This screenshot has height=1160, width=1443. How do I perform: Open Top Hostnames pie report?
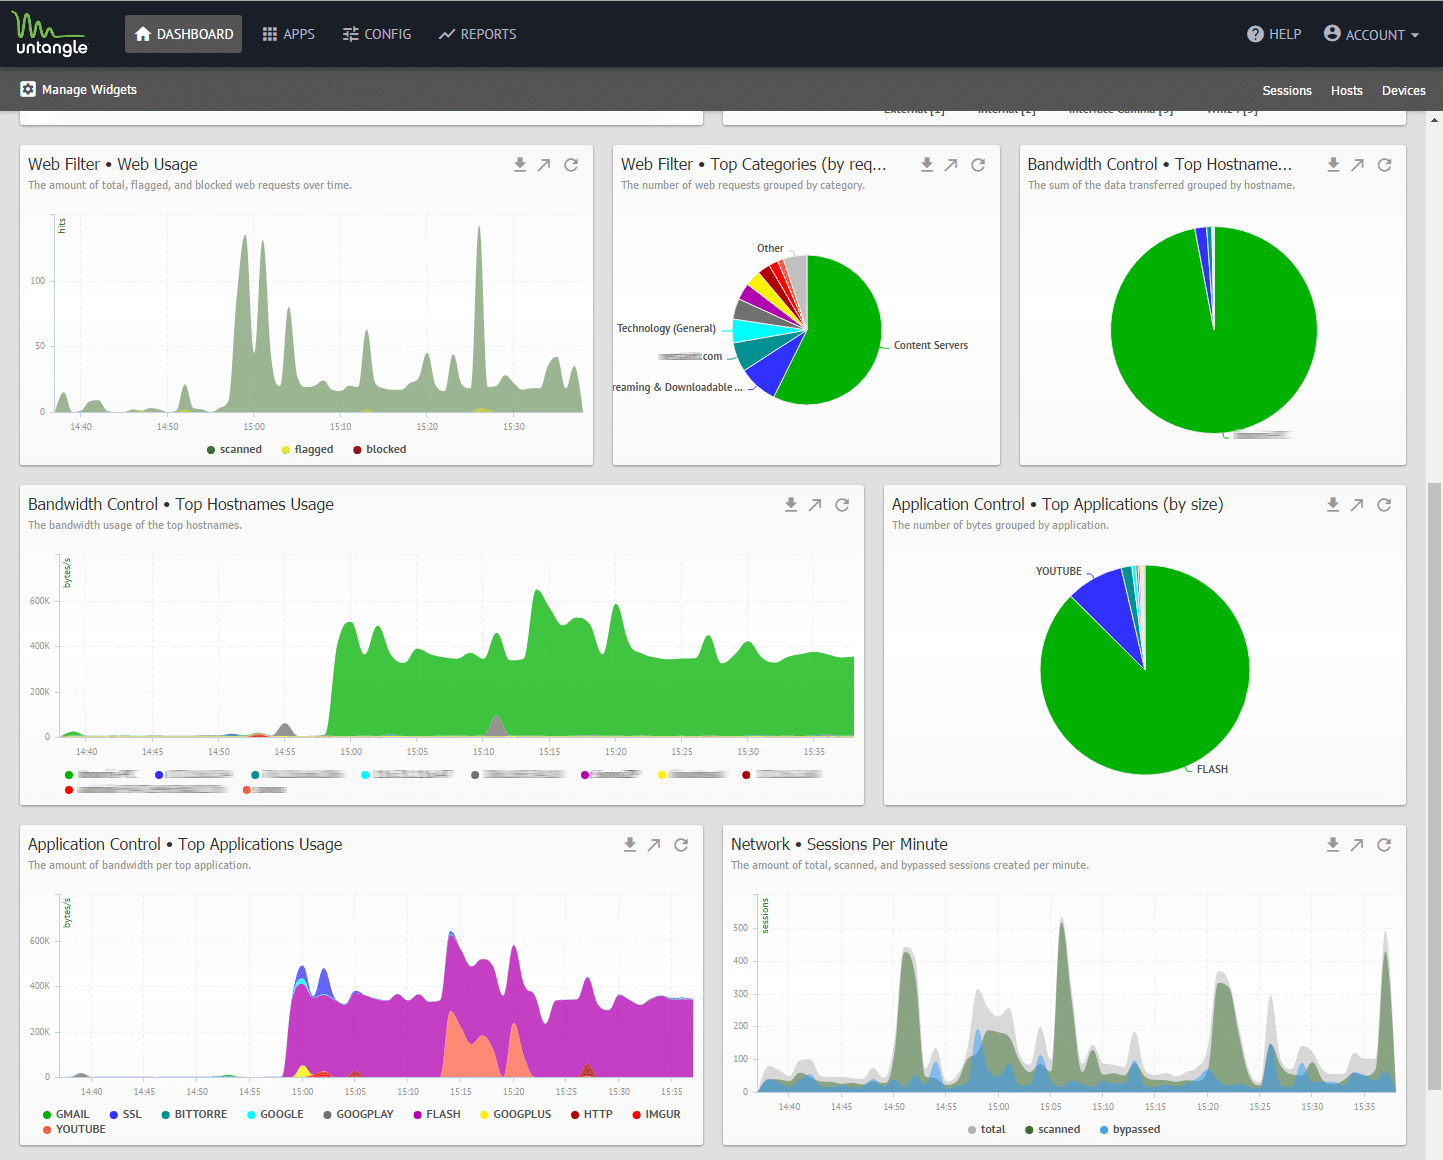coord(1357,165)
